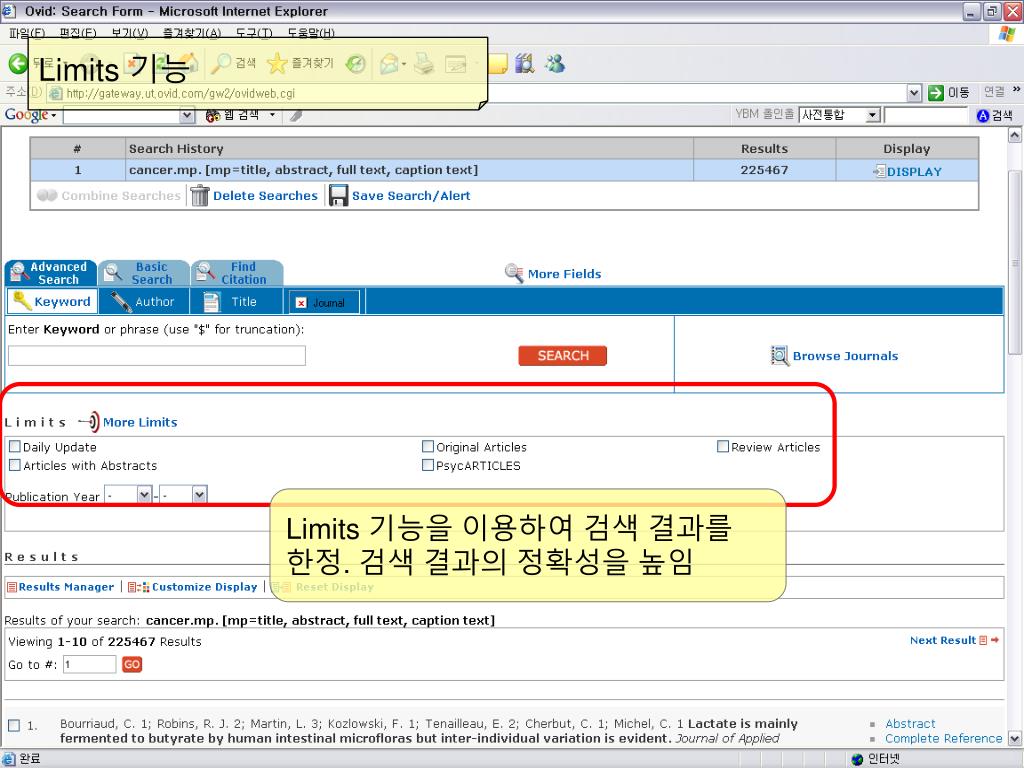Click the internet zone globe in status bar
Screen dimensions: 1024x768
tap(857, 759)
